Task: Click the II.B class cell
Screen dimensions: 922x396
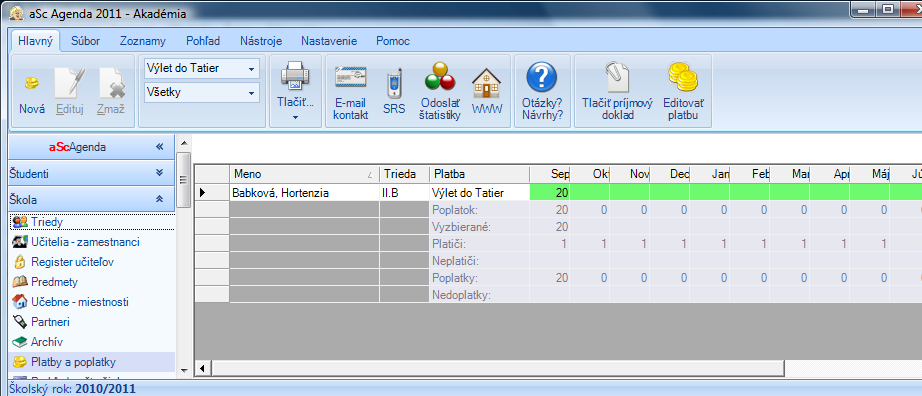Action: click(x=404, y=192)
